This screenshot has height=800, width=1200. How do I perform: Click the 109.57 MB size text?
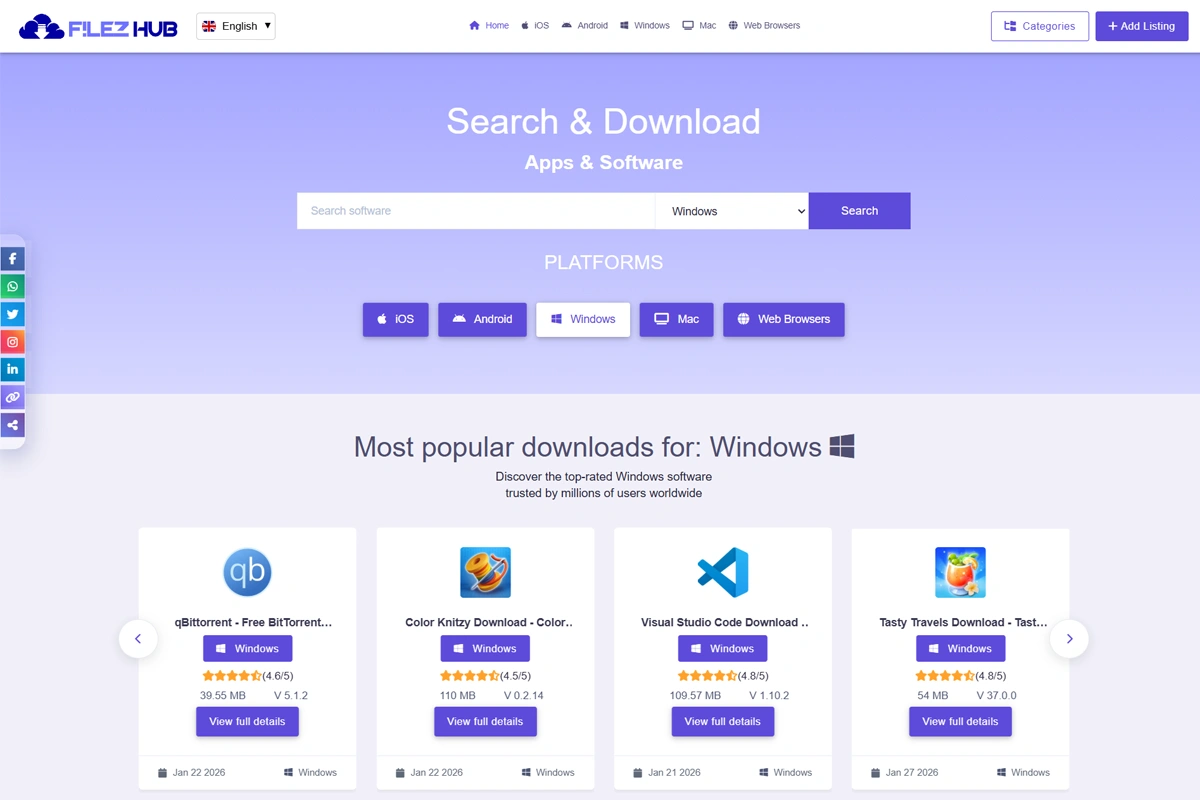(695, 696)
